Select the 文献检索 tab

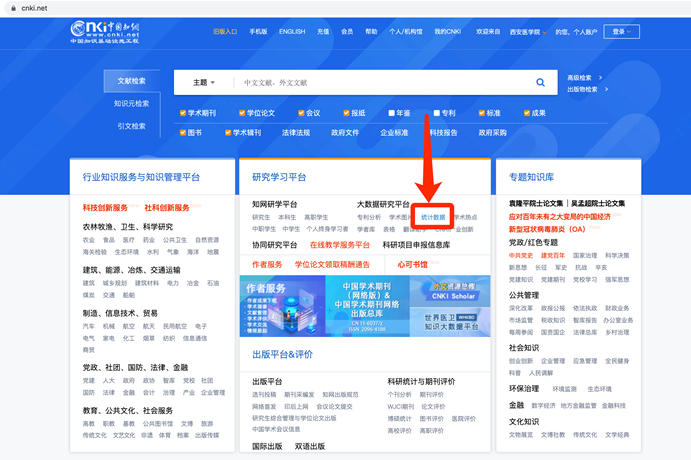(131, 81)
